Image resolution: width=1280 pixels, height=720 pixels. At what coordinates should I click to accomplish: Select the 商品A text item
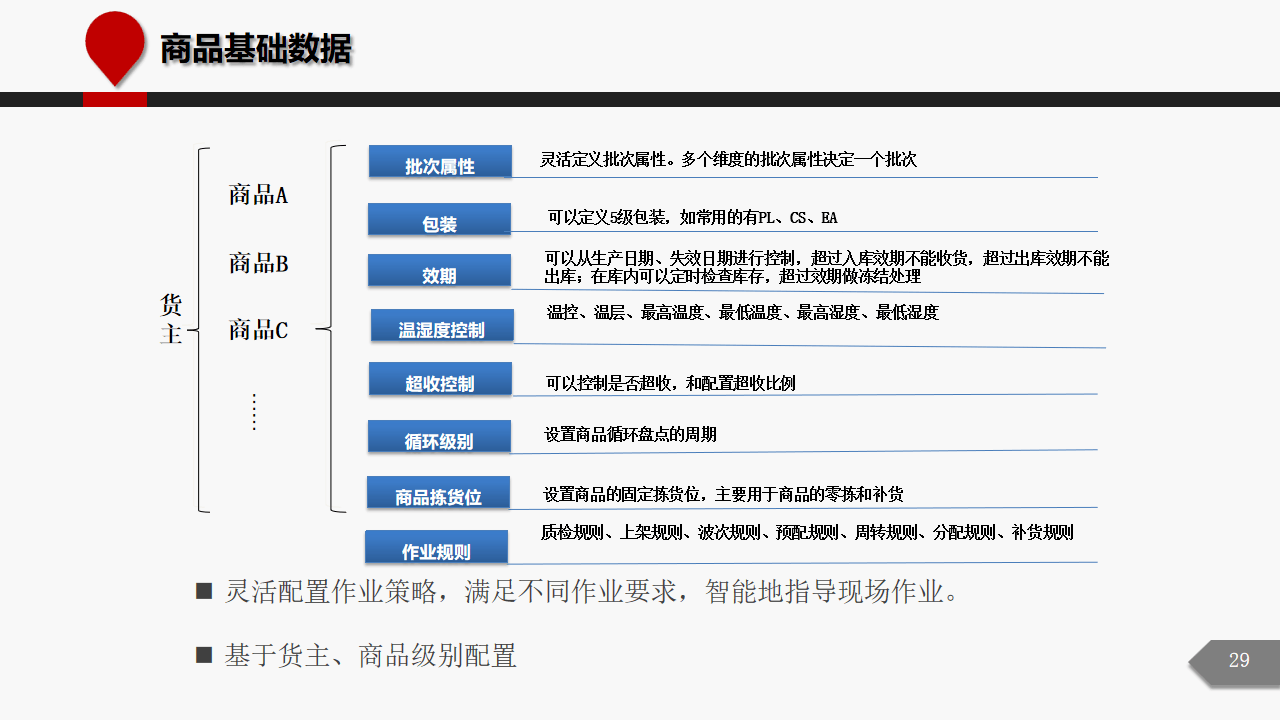click(x=258, y=195)
